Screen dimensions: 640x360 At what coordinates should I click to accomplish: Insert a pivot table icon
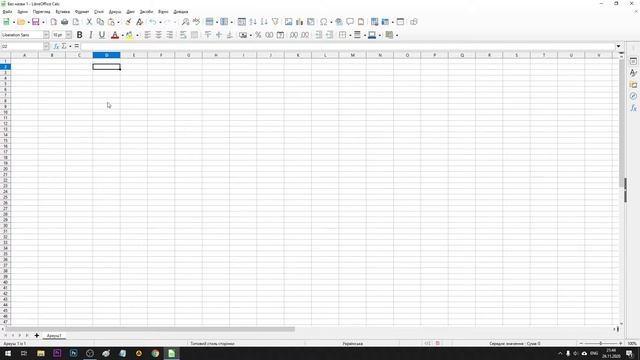[311, 22]
